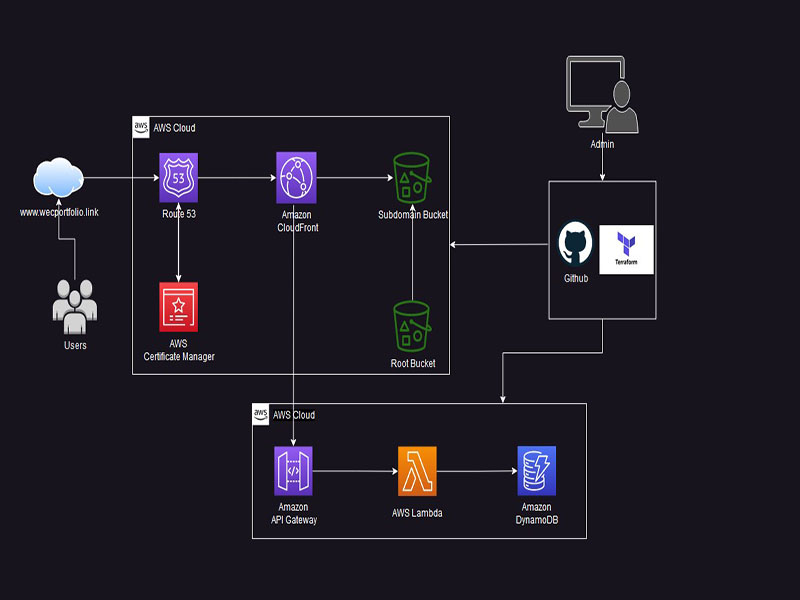Click the "Amazon API Gateway" label
800x600 pixels.
[x=294, y=514]
